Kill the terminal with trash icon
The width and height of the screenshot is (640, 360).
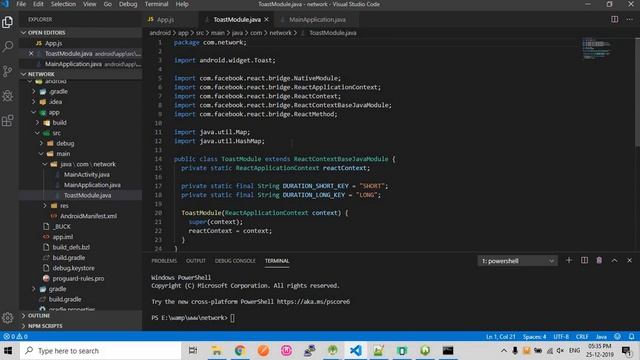pos(599,260)
